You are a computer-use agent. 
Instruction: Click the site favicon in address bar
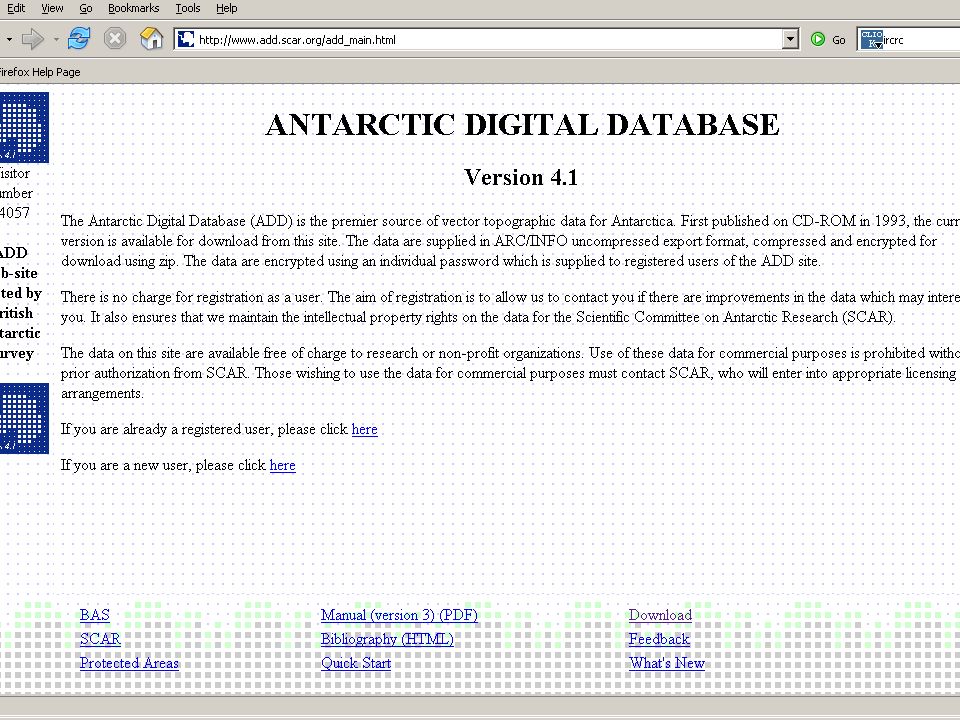186,39
